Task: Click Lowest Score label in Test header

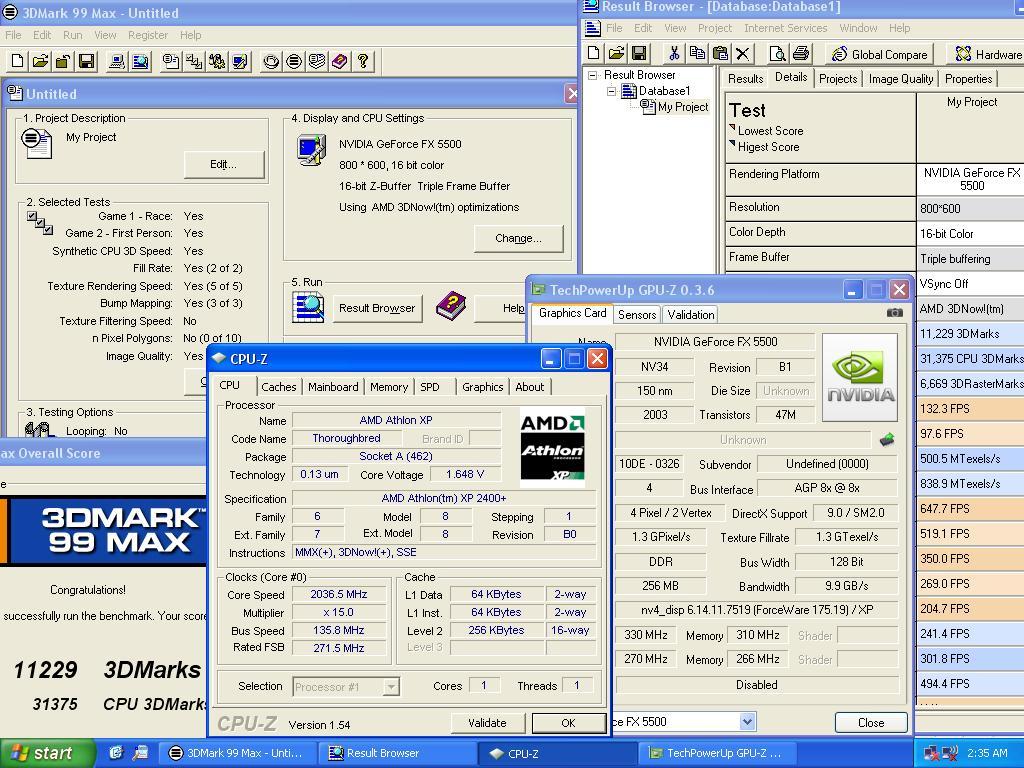Action: pos(770,131)
